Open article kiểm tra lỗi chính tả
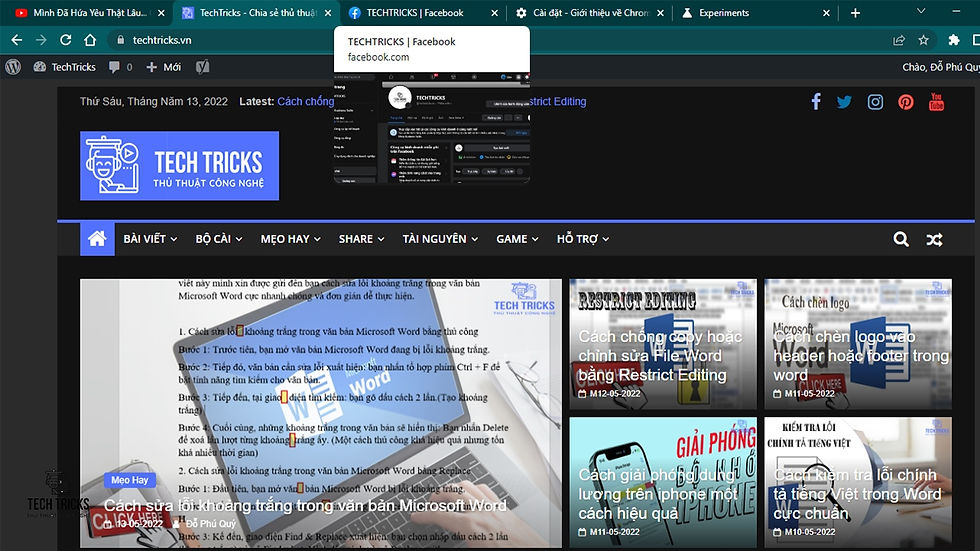This screenshot has width=980, height=551. point(856,494)
